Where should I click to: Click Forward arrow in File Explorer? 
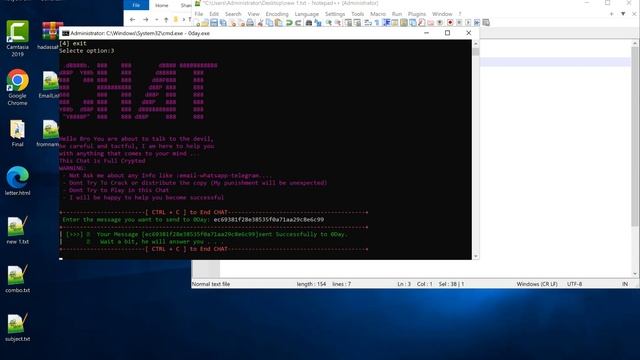click(x=145, y=19)
